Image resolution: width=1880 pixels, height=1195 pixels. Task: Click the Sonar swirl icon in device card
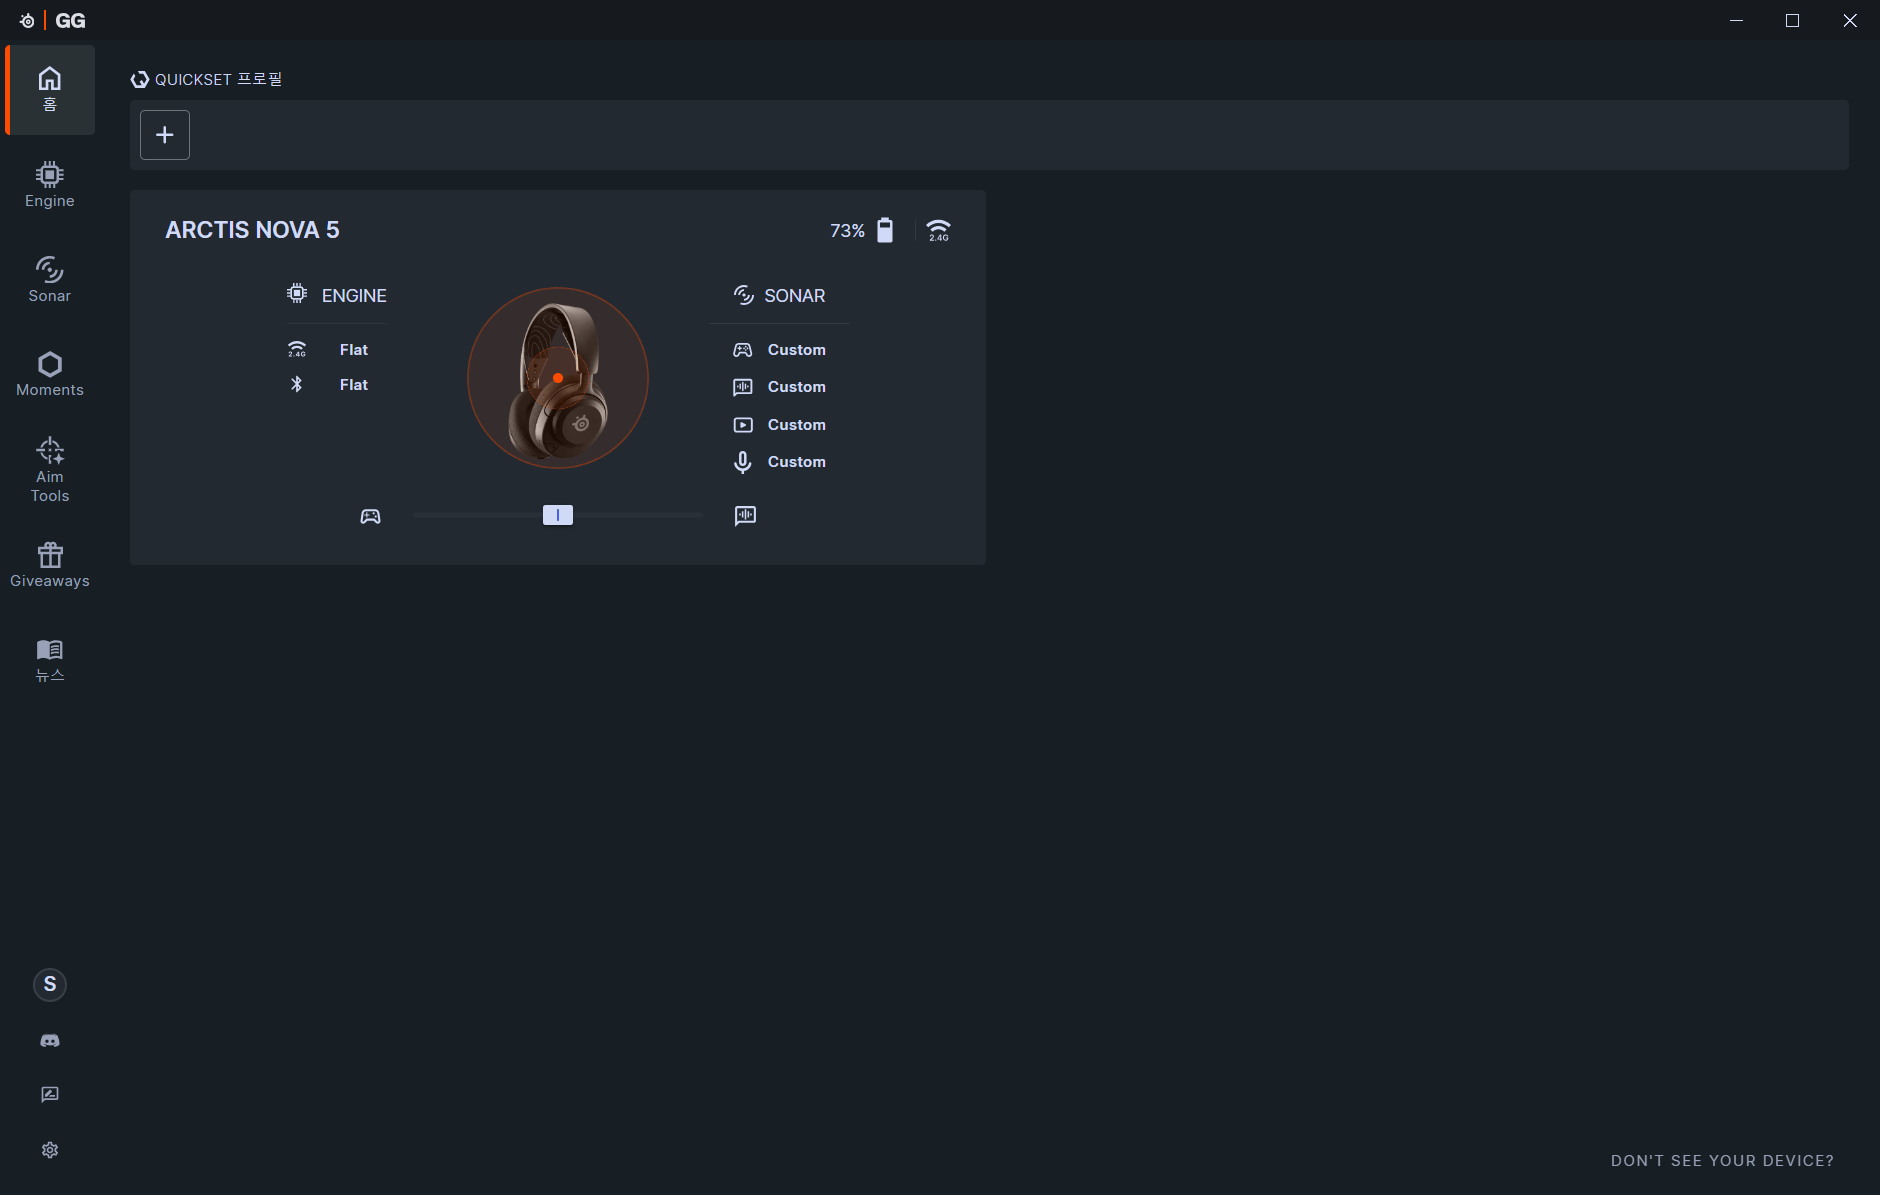[x=744, y=295]
